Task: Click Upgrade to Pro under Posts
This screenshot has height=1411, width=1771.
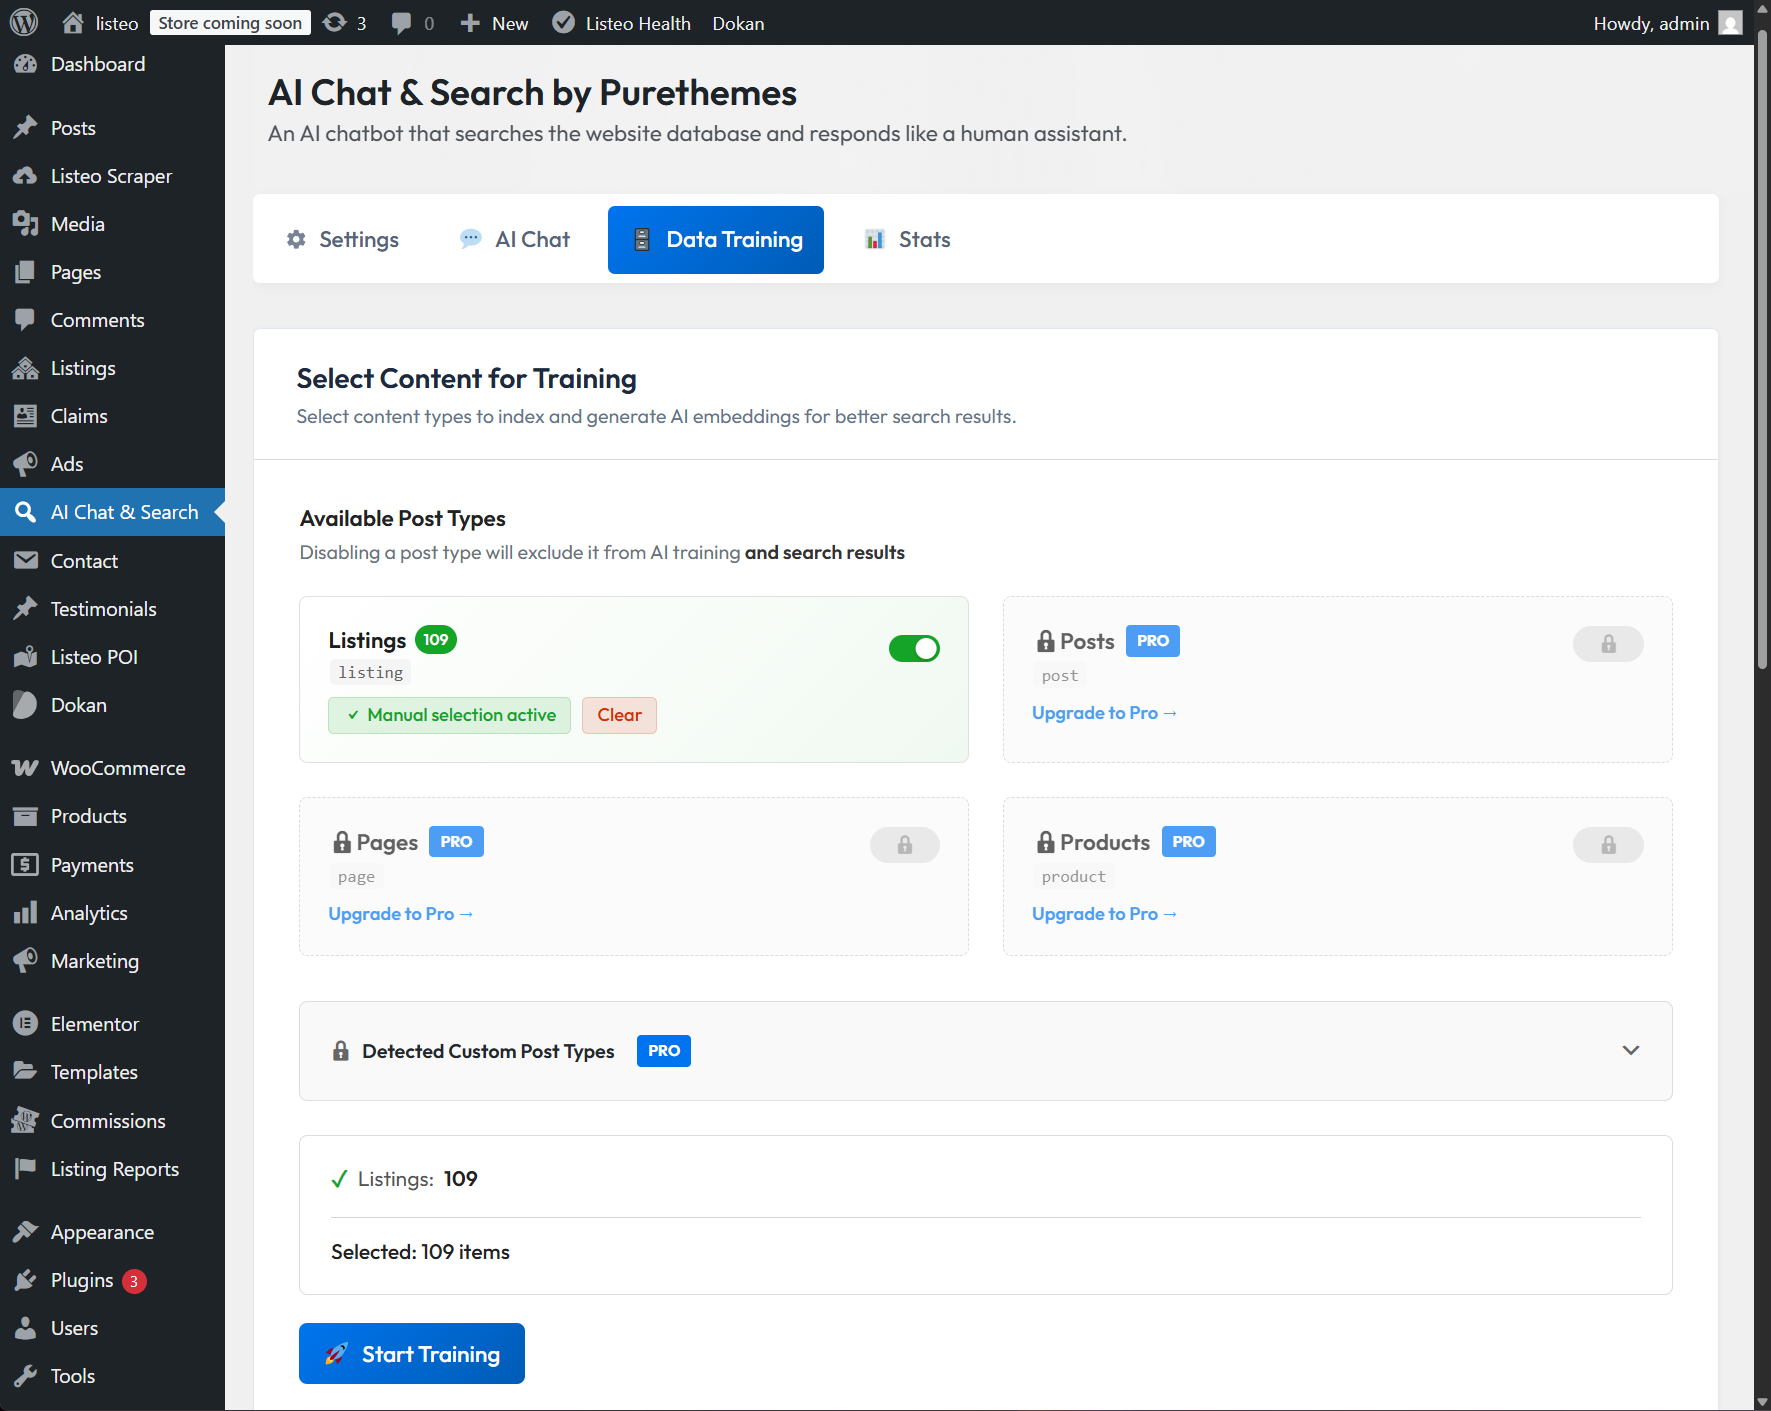Action: click(1104, 713)
